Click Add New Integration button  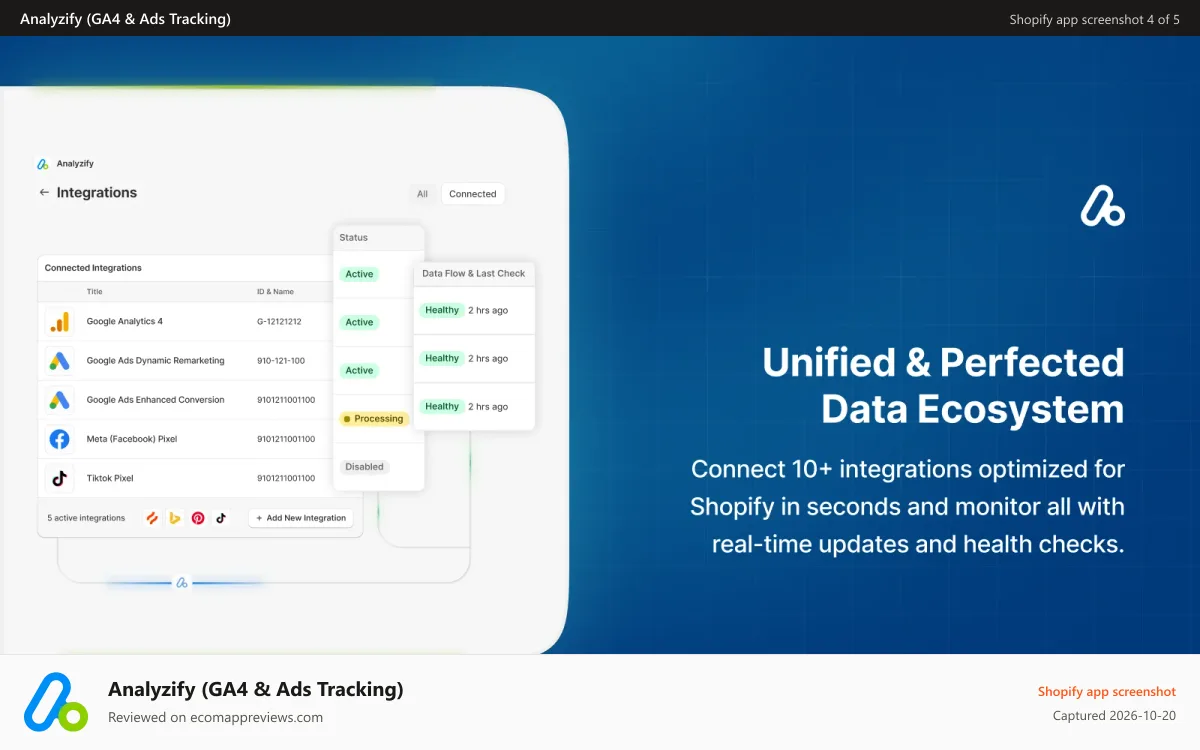[301, 518]
